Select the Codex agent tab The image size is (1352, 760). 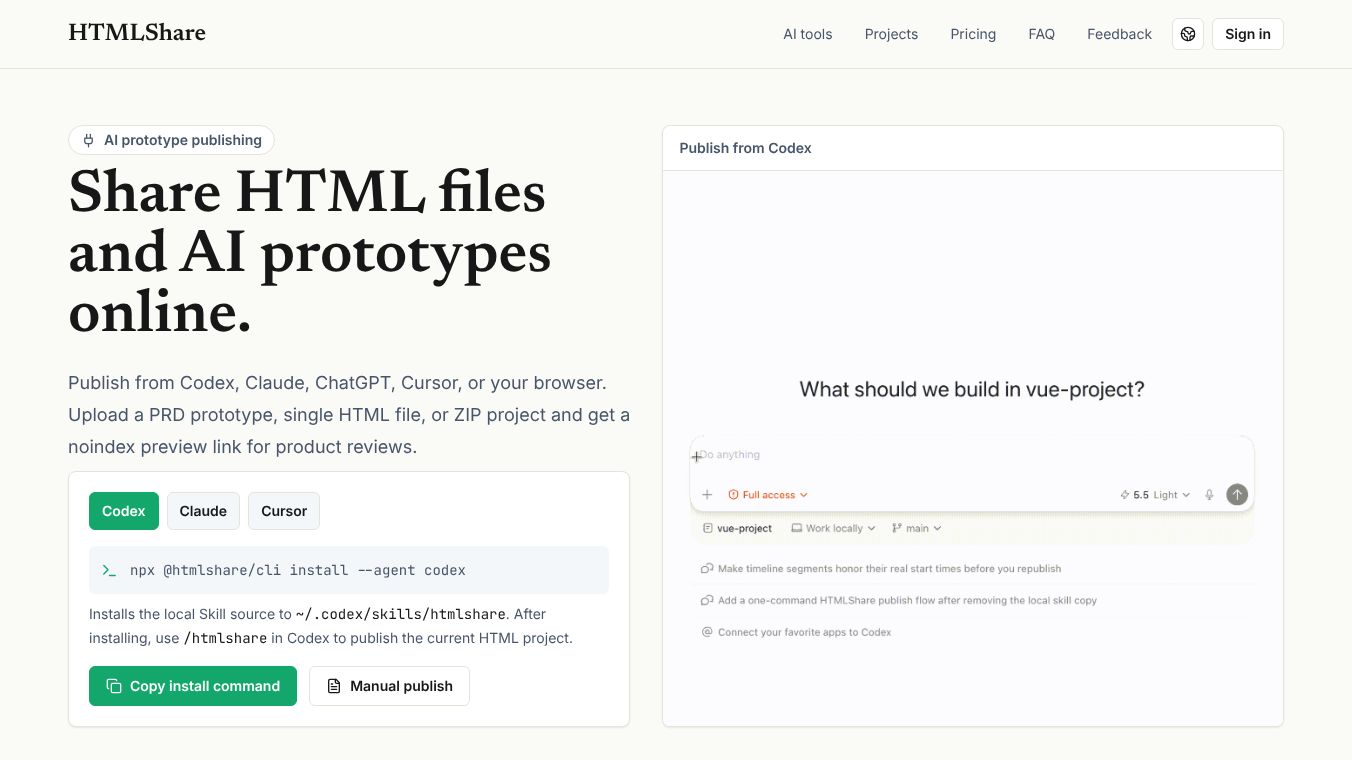[x=124, y=511]
